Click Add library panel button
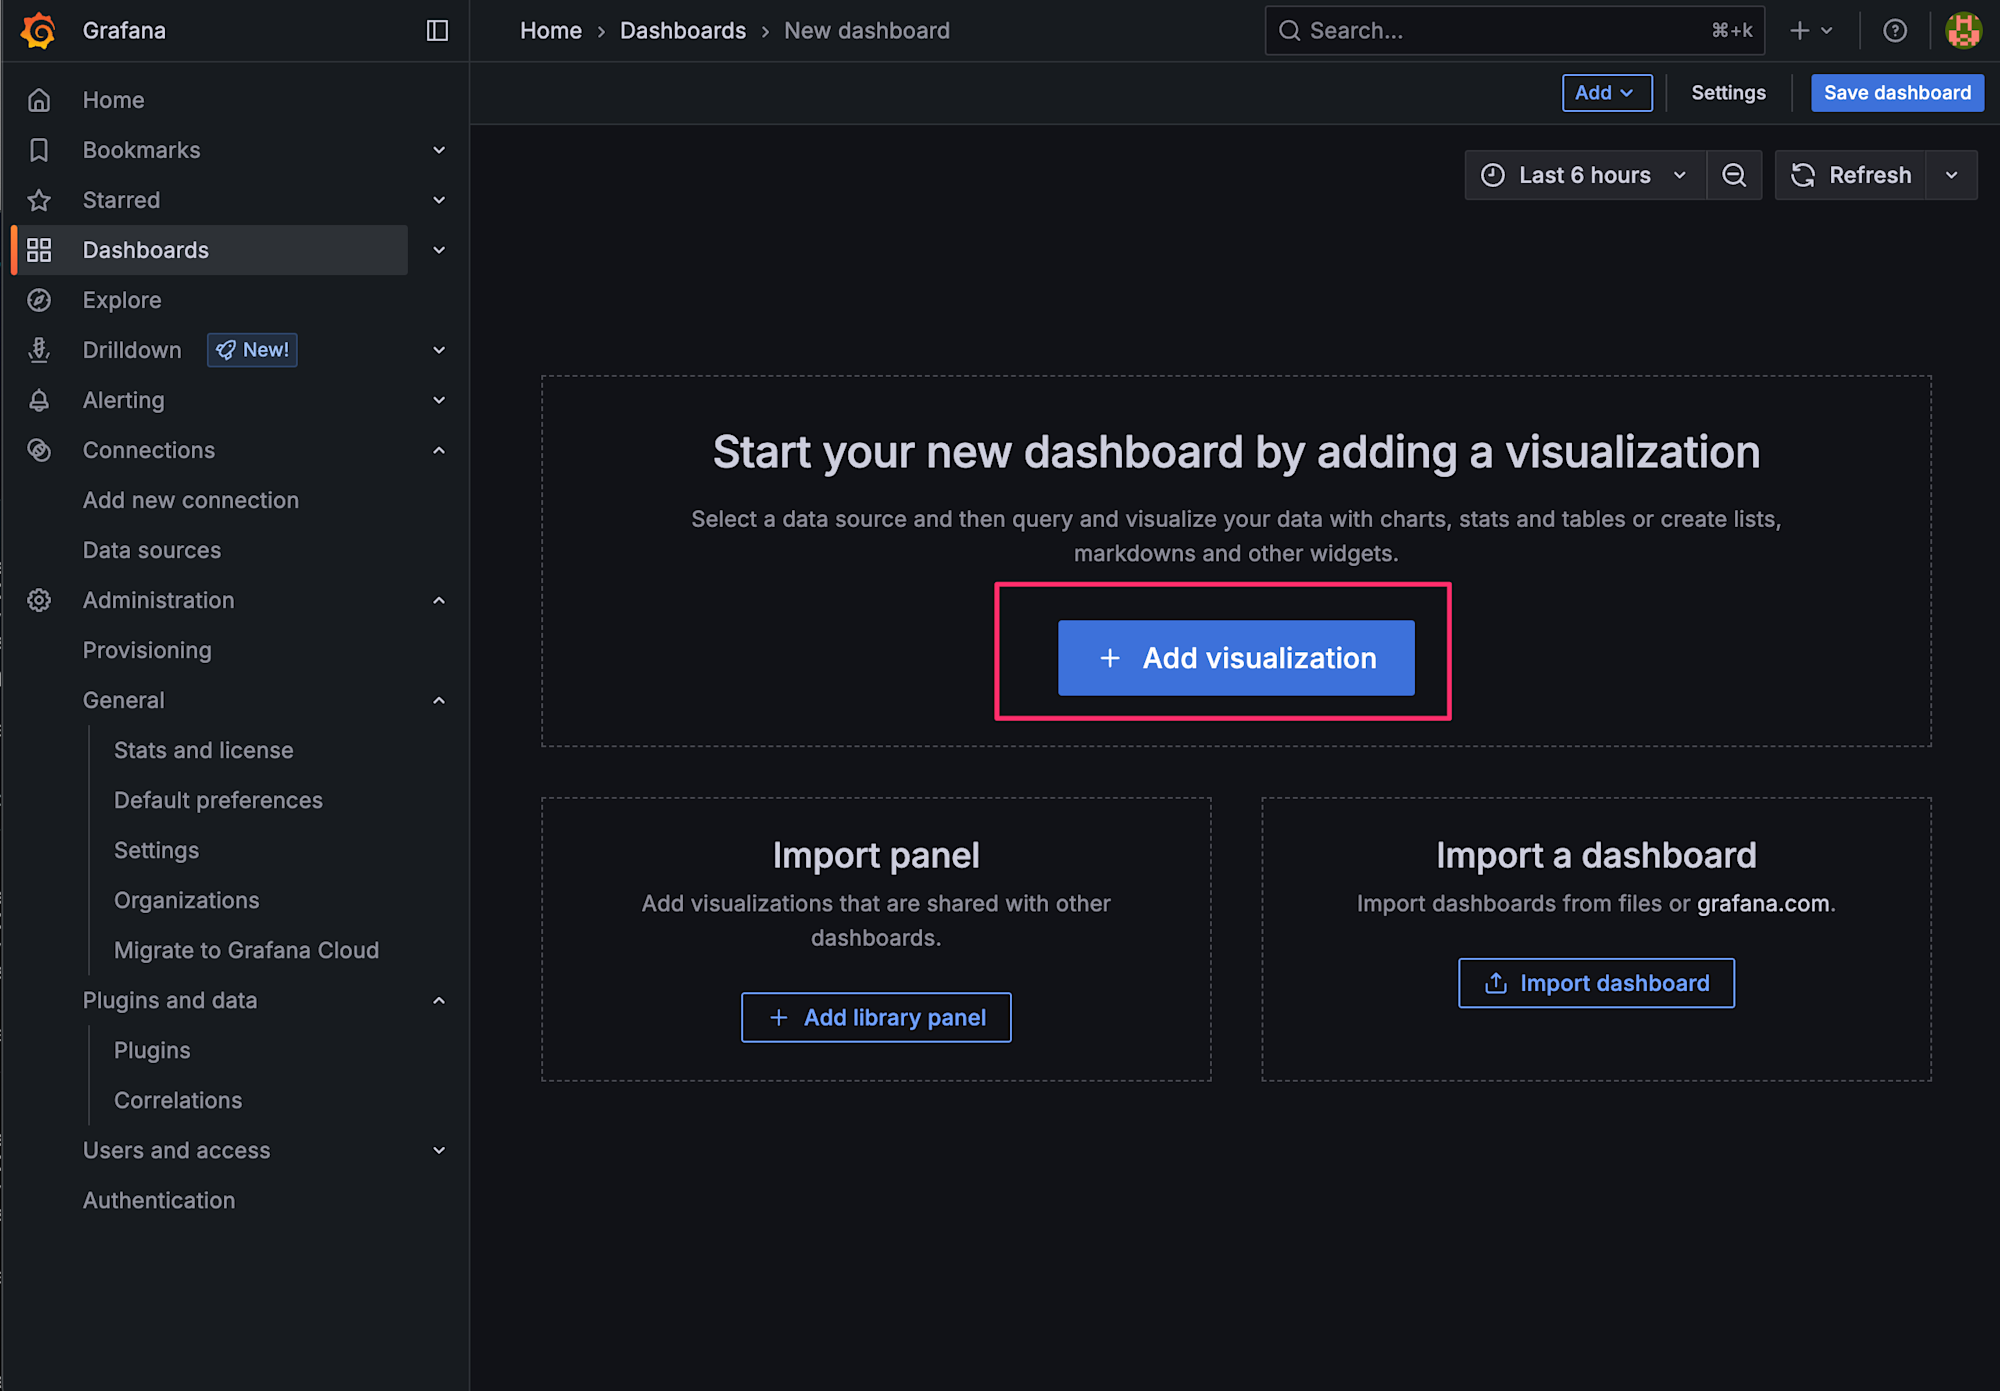Screen dimensions: 2000x1391 click(x=876, y=1017)
